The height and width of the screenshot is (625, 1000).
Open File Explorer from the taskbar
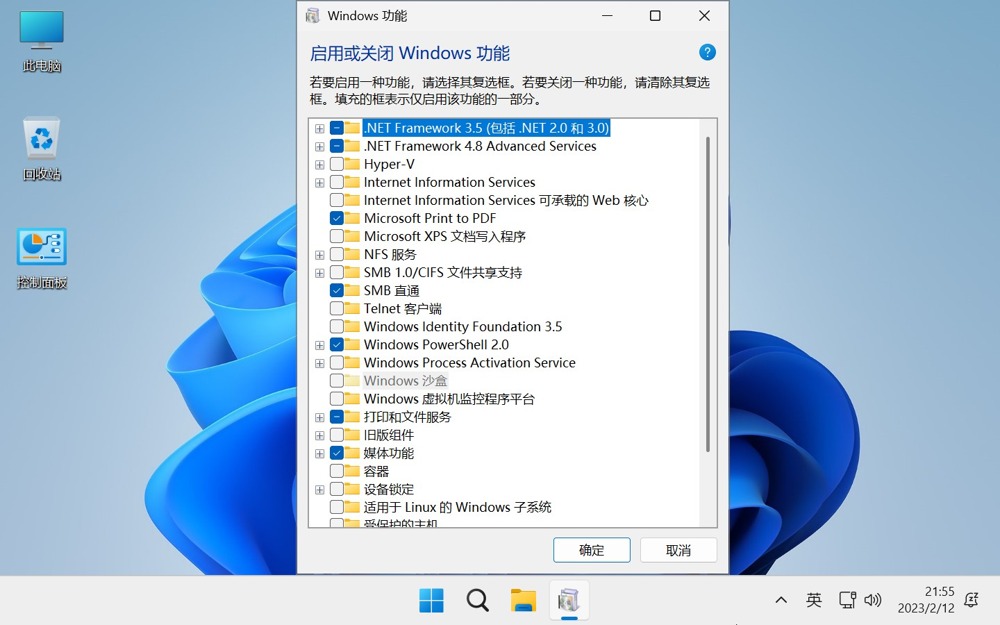pos(523,600)
